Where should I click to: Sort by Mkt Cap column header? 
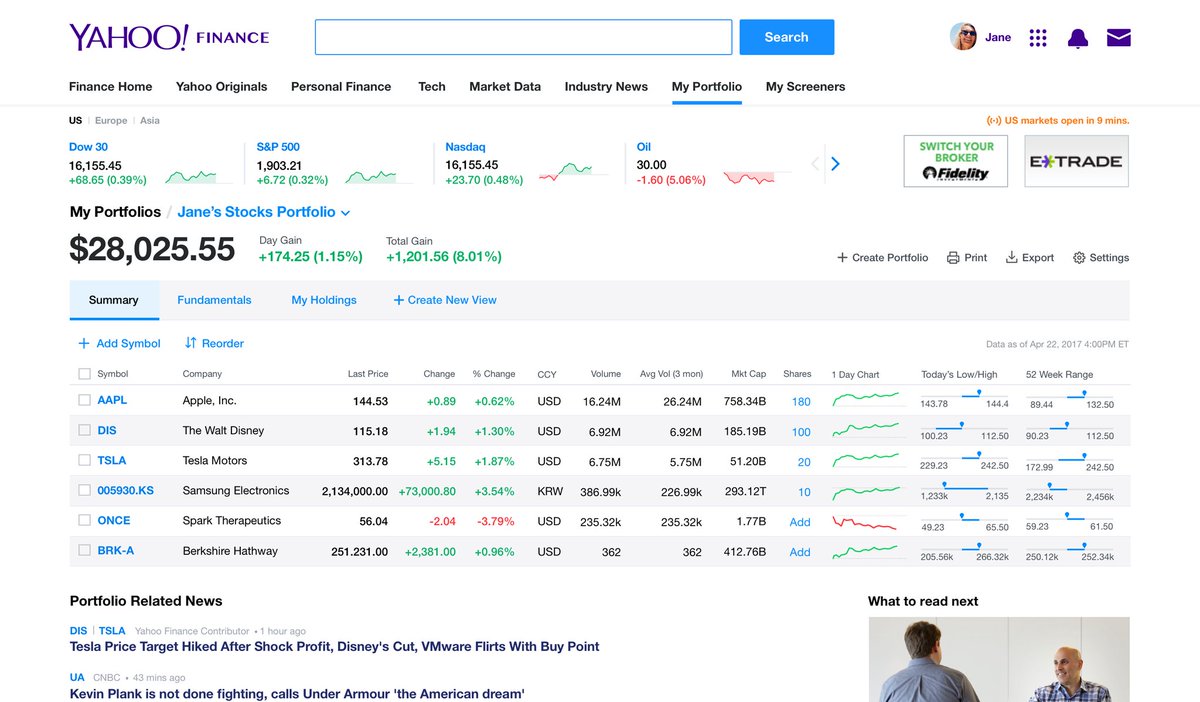(x=748, y=374)
